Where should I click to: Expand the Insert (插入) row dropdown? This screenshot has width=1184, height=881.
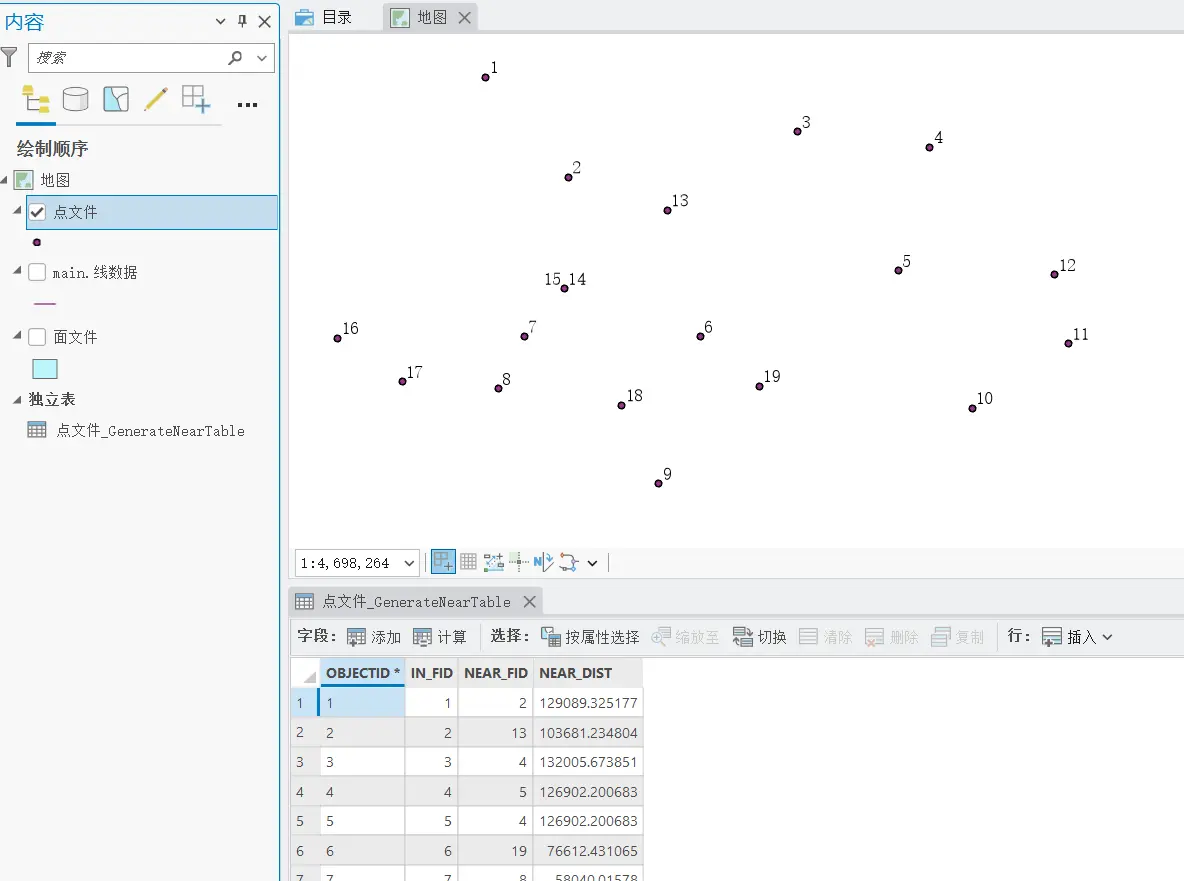point(1106,637)
